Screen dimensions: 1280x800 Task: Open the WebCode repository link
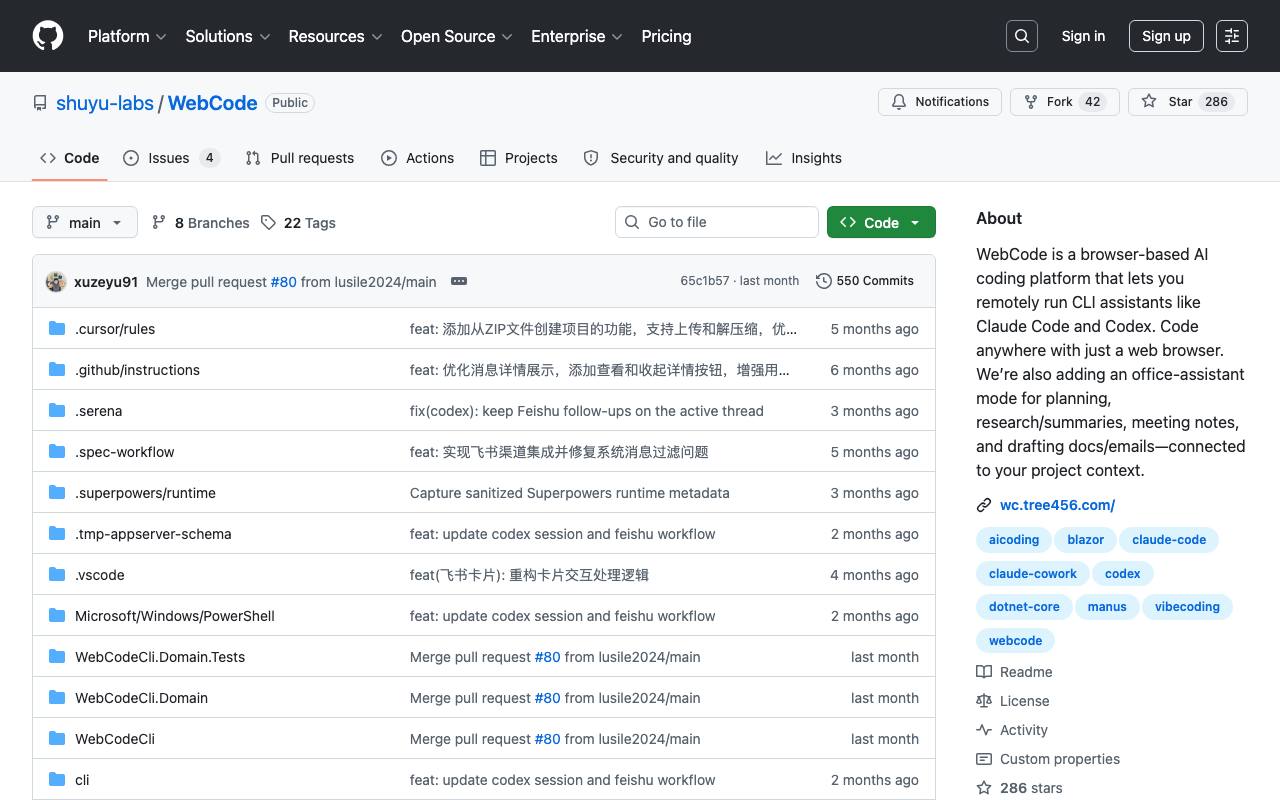coord(212,103)
